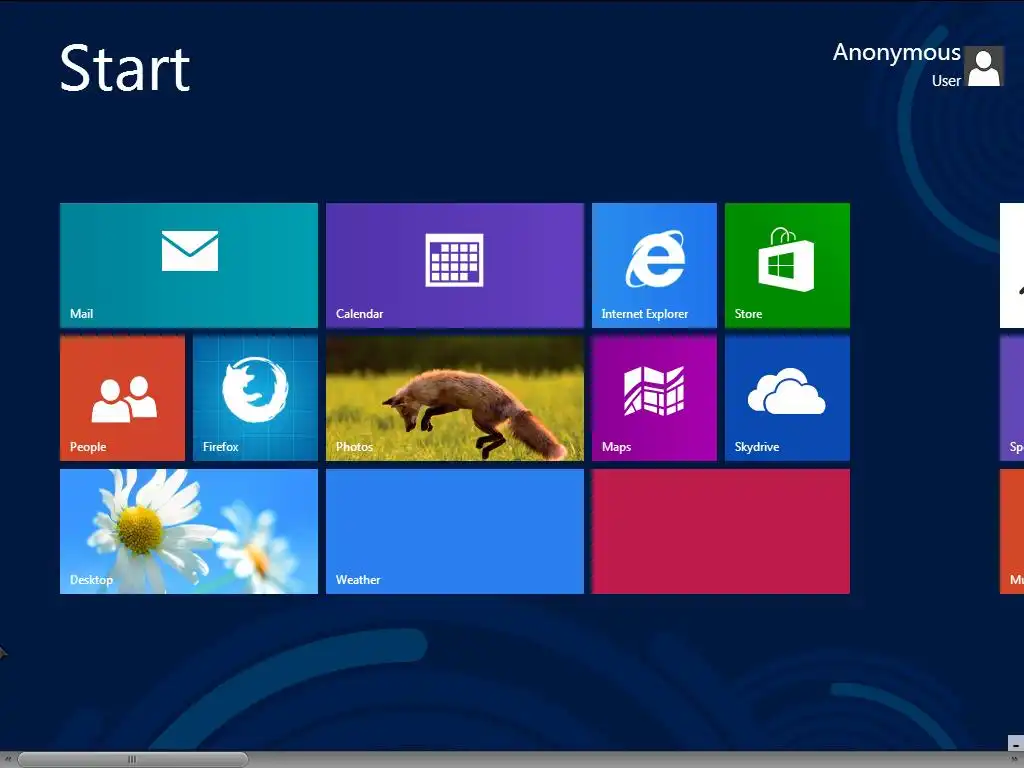This screenshot has height=768, width=1024.
Task: Open the Skydrive tile
Action: [x=787, y=398]
